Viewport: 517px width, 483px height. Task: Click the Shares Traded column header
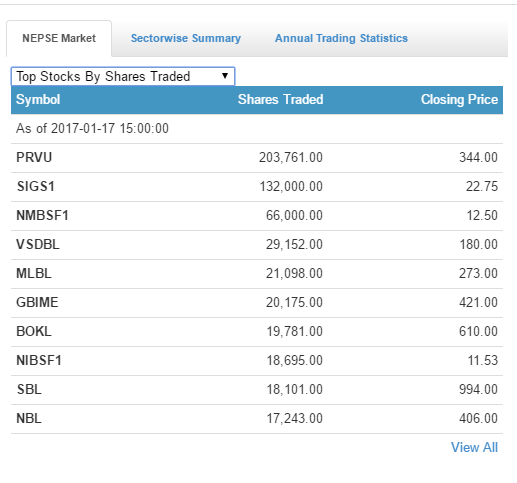tap(280, 99)
